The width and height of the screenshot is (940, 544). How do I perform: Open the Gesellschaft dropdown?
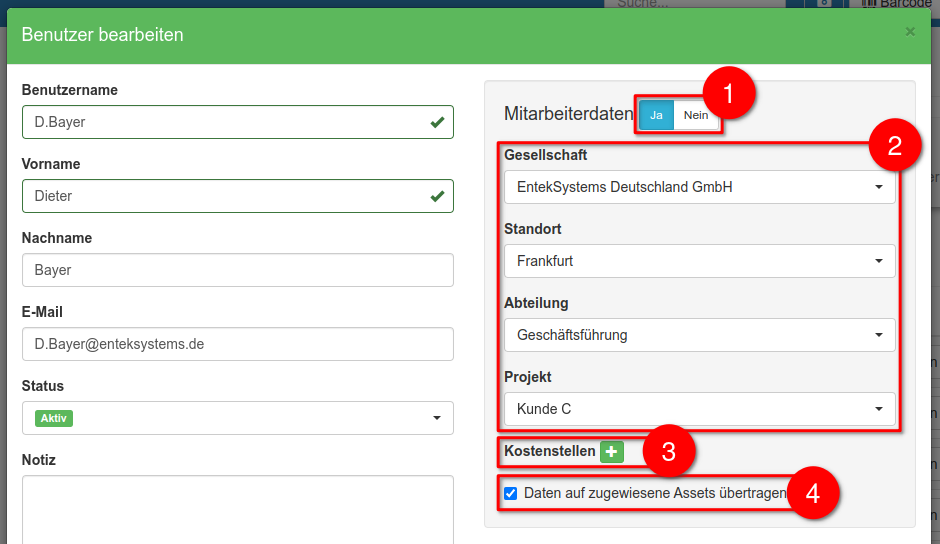point(700,187)
